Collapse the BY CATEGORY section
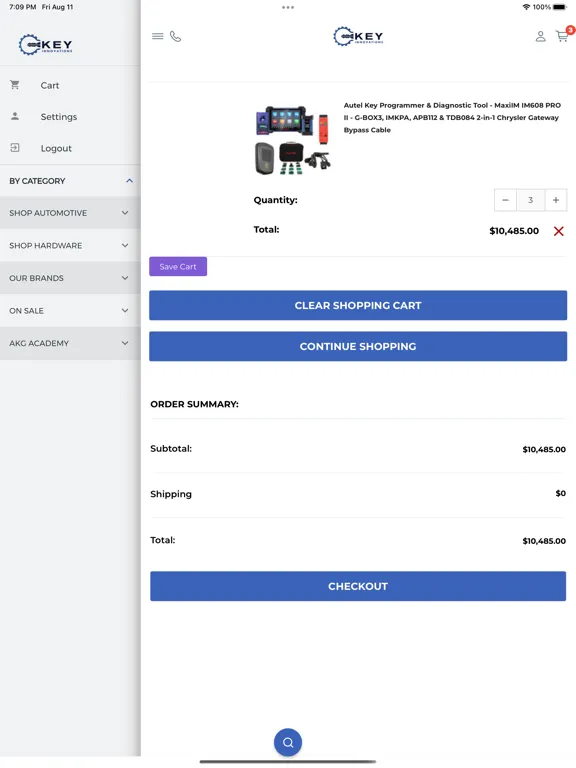 70,181
